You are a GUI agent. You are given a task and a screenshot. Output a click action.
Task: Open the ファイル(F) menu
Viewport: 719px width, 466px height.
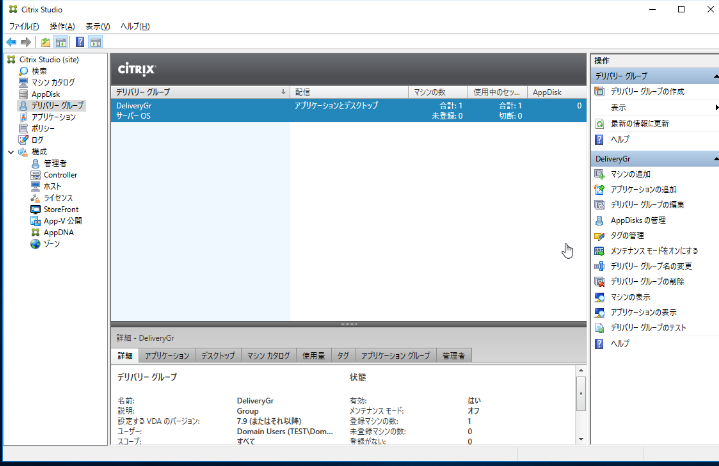(x=24, y=26)
